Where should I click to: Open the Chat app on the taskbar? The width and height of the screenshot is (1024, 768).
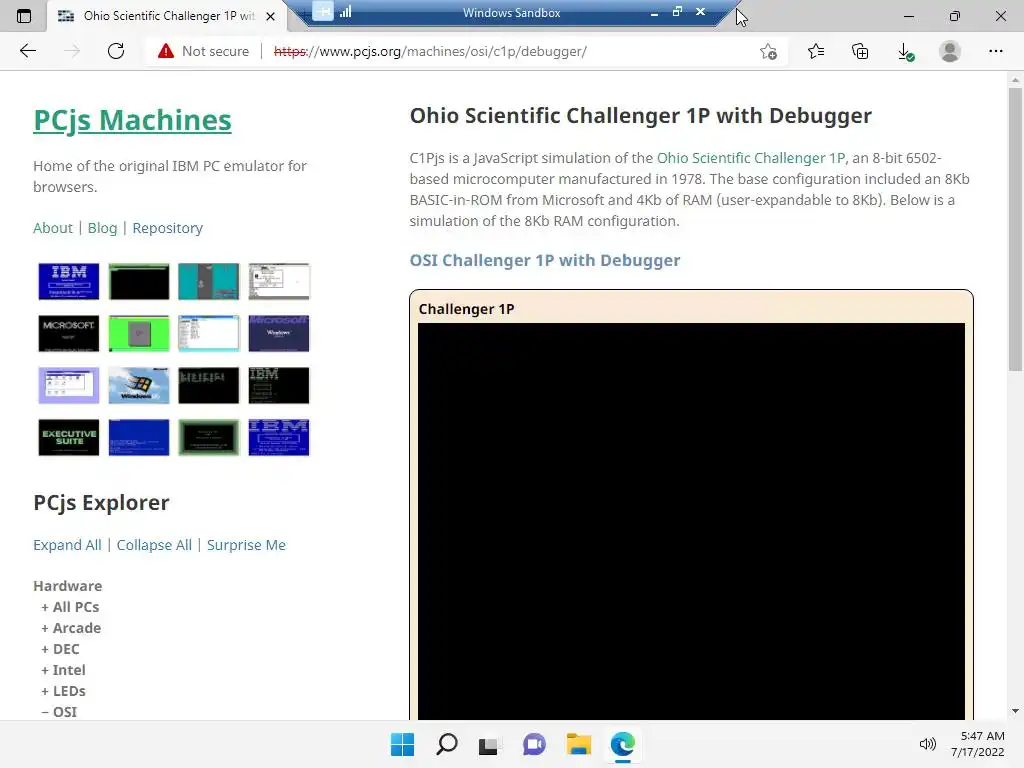click(x=534, y=744)
